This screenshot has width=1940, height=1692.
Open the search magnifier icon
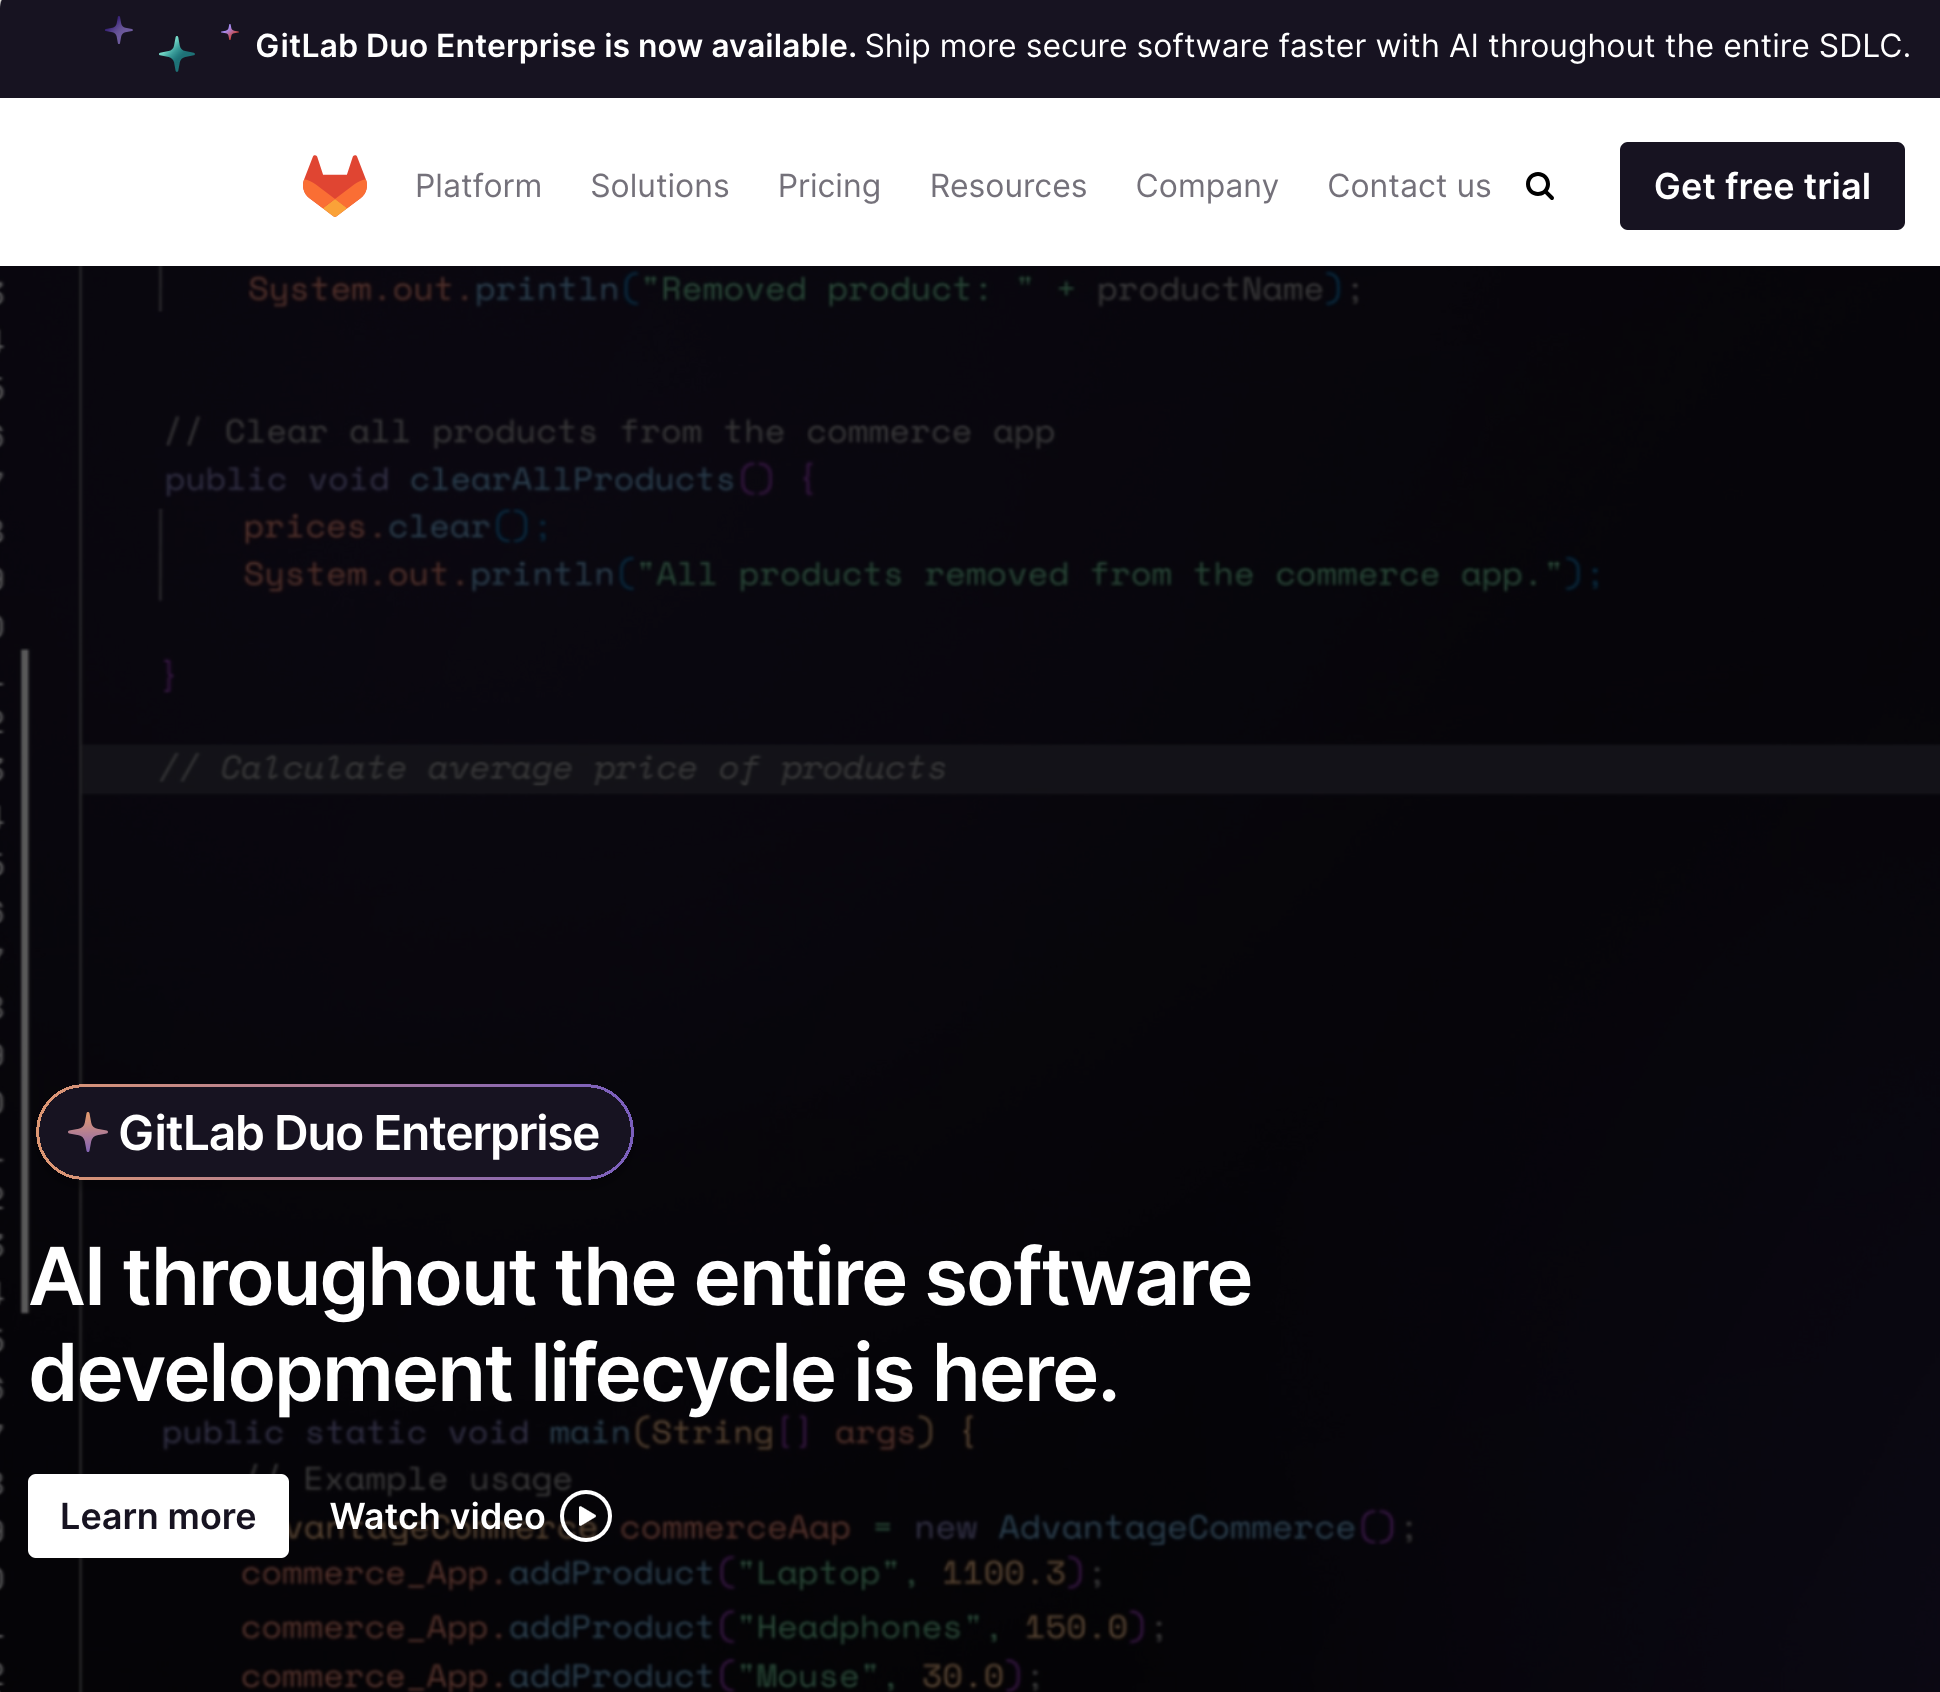pyautogui.click(x=1540, y=186)
